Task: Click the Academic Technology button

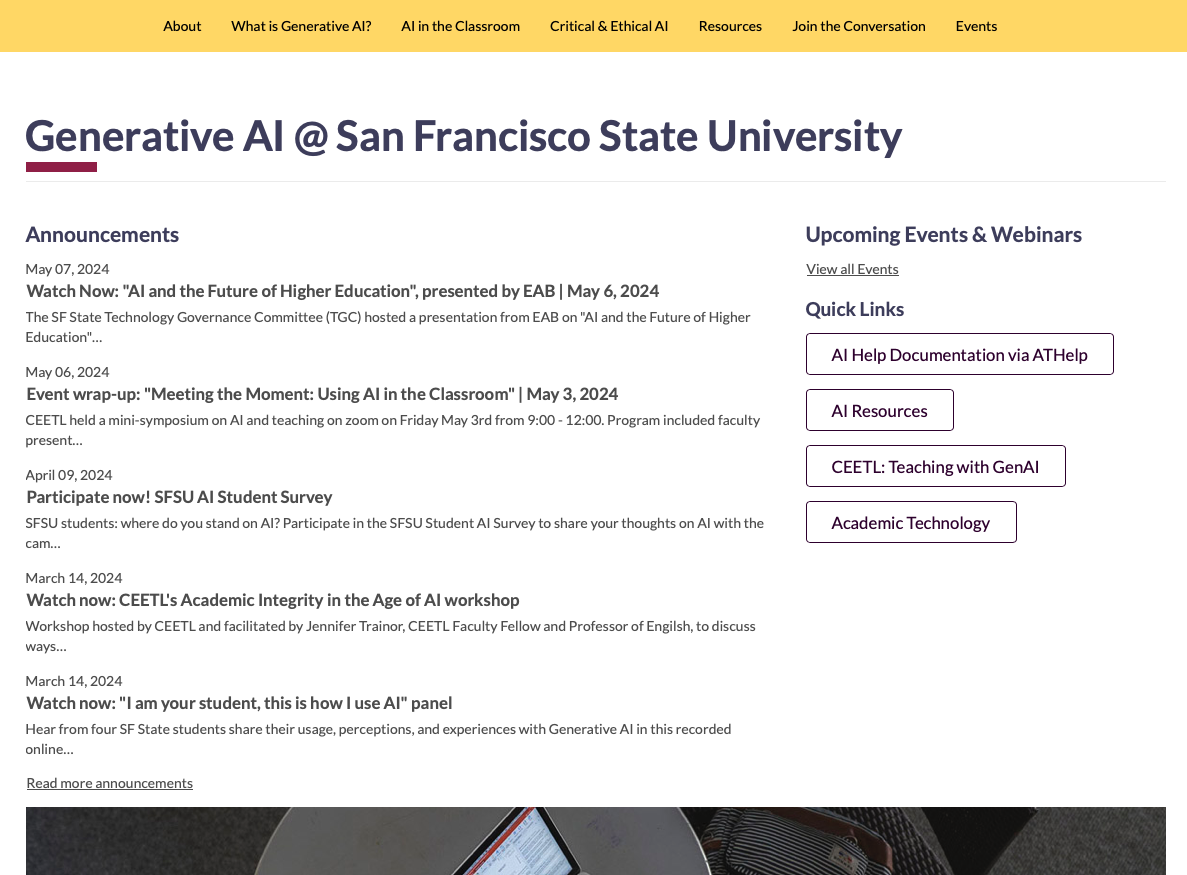Action: click(x=911, y=522)
